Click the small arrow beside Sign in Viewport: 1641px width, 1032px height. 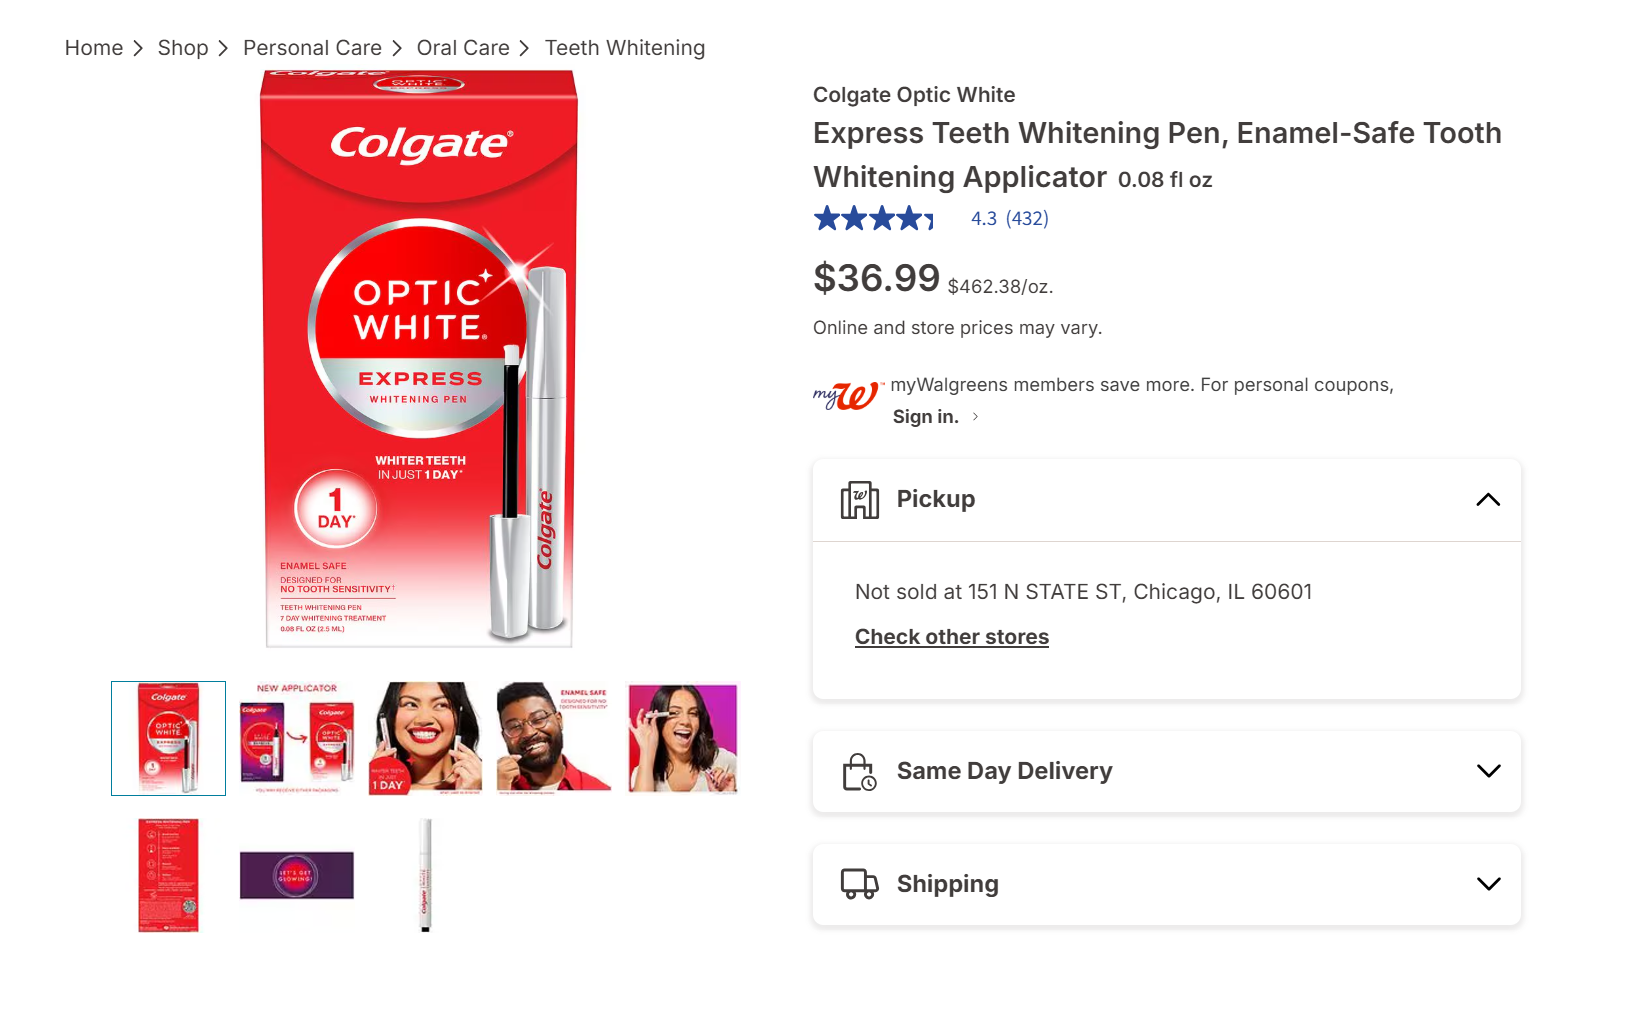pyautogui.click(x=975, y=417)
